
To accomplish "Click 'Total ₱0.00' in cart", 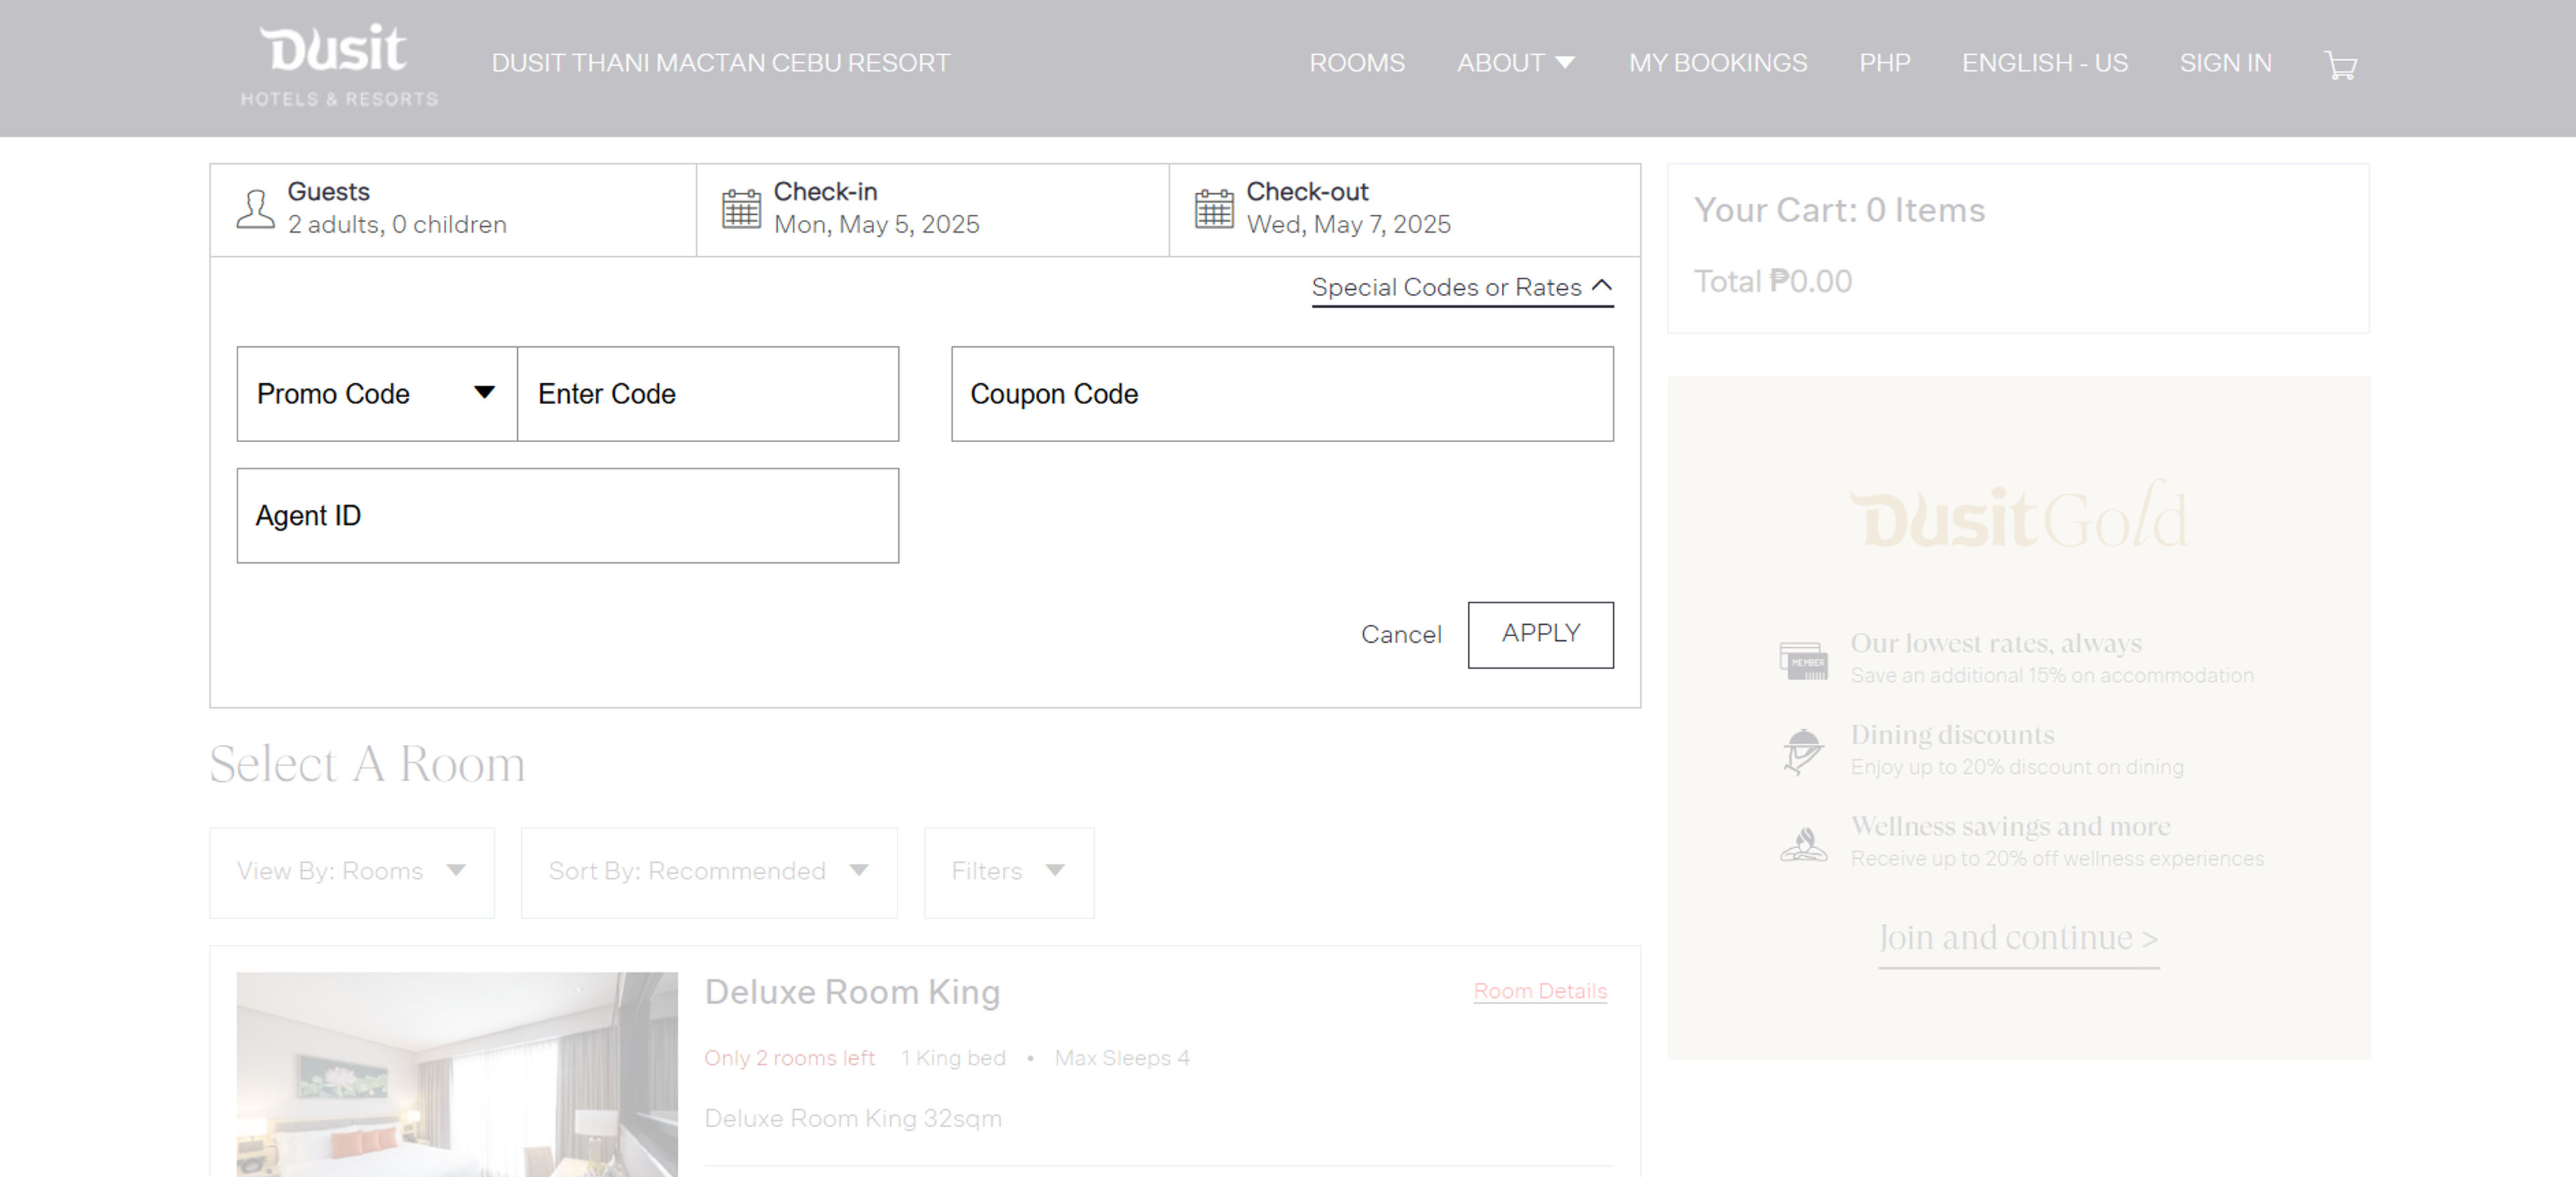I will point(1772,281).
